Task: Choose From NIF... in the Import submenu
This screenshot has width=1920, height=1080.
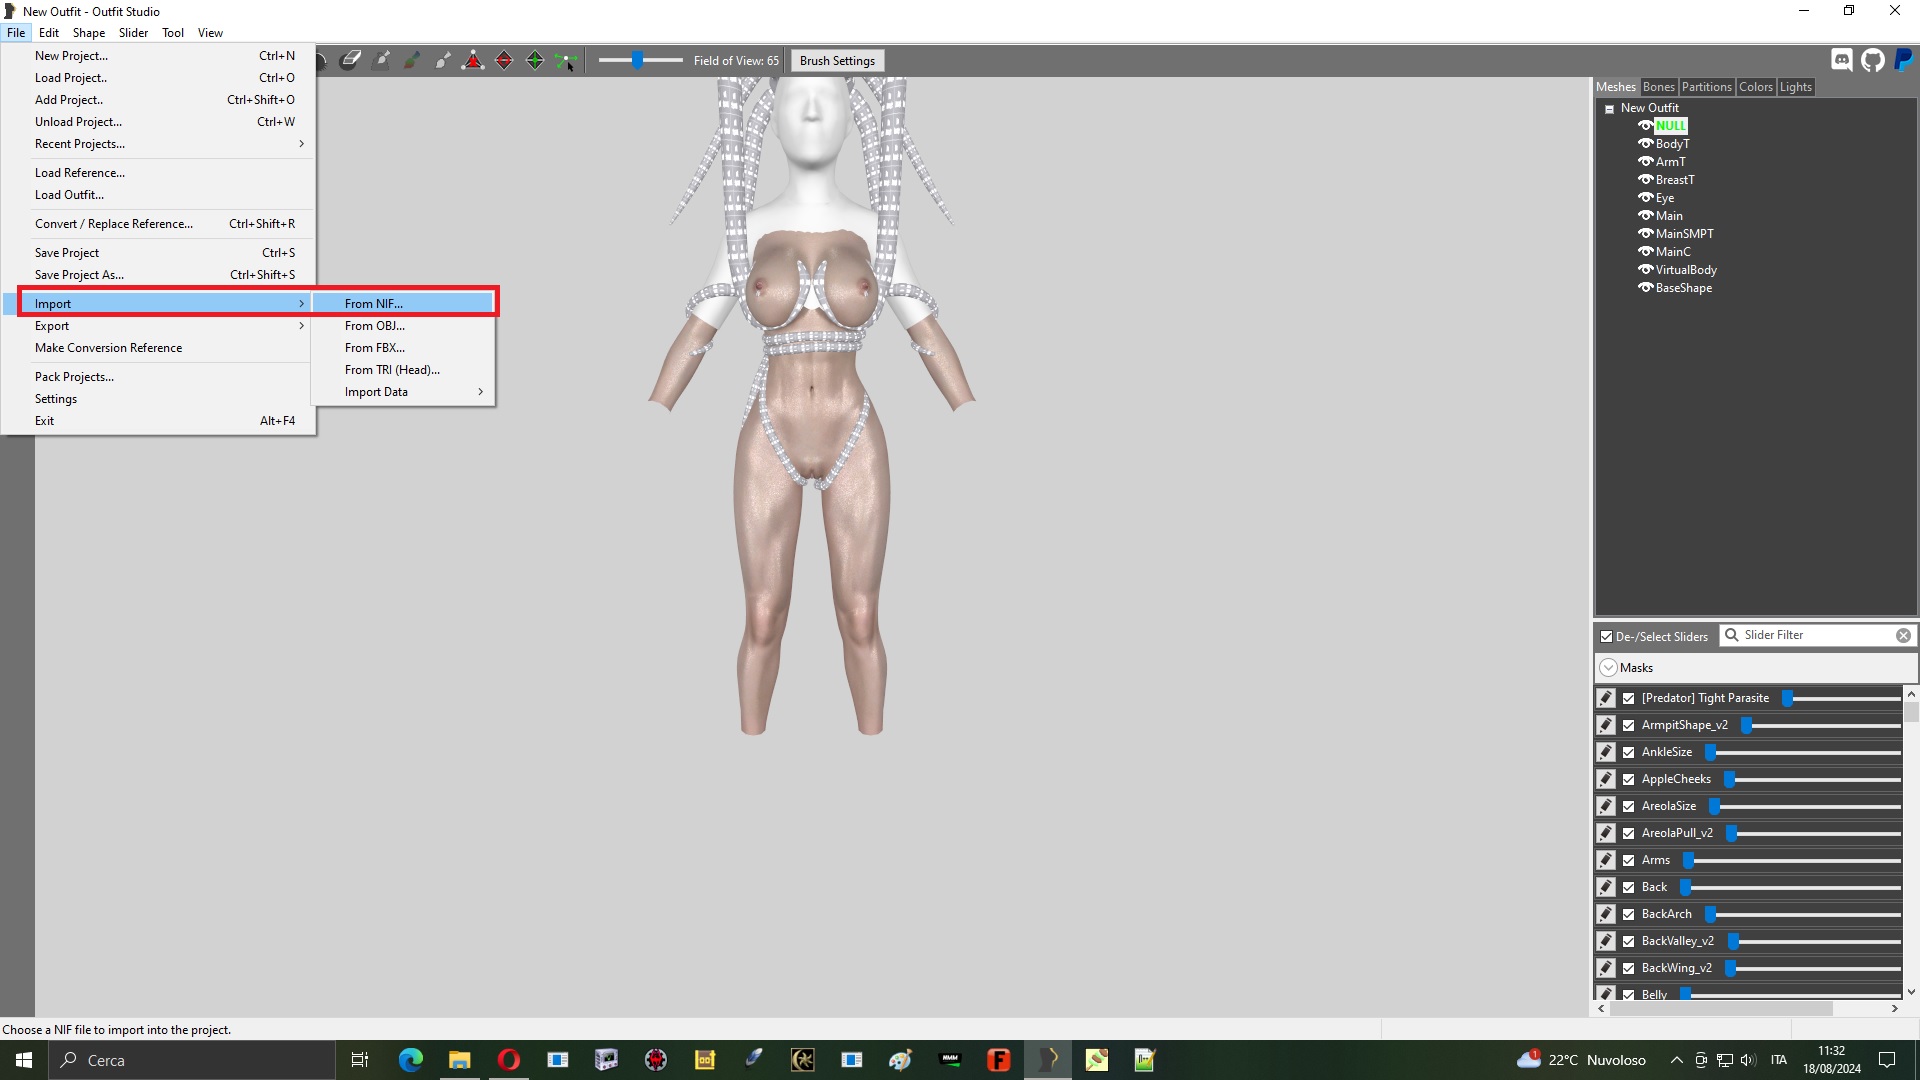Action: point(403,304)
